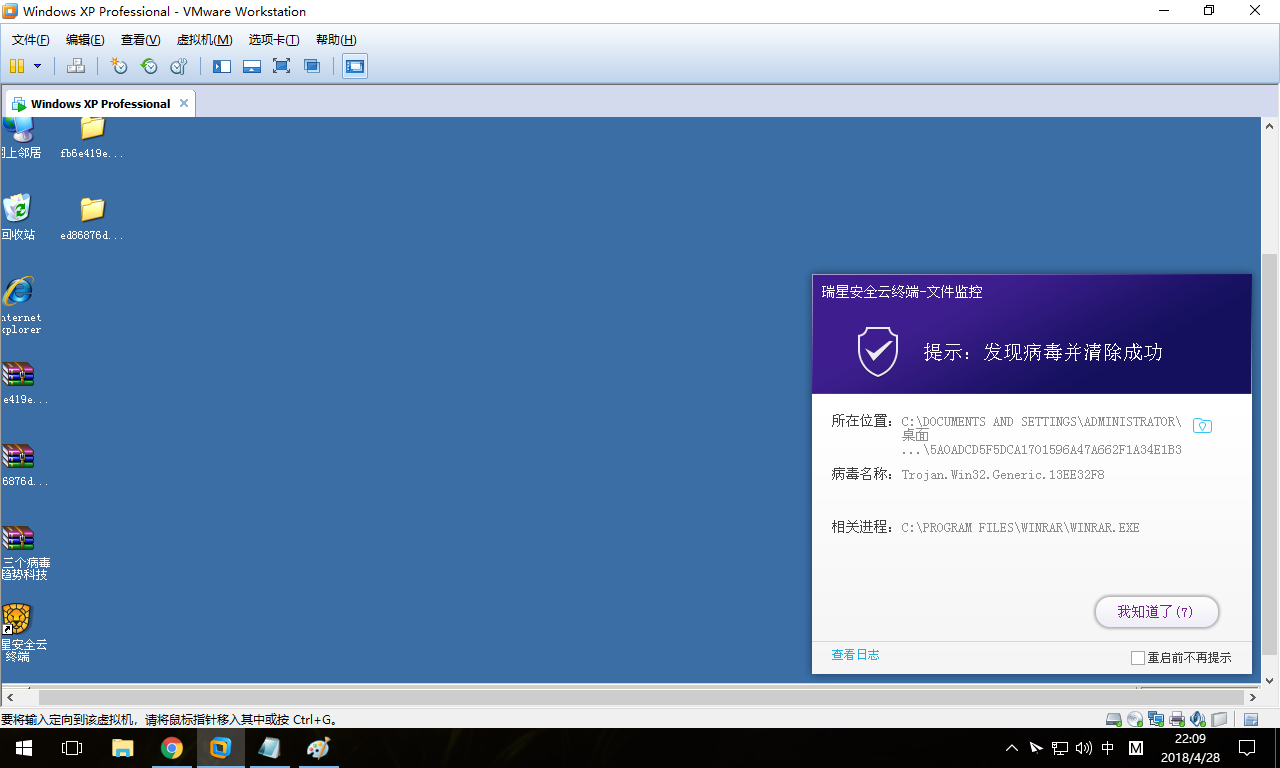The width and height of the screenshot is (1280, 768).
Task: Click the VMware hard disk status icon
Action: tap(1113, 719)
